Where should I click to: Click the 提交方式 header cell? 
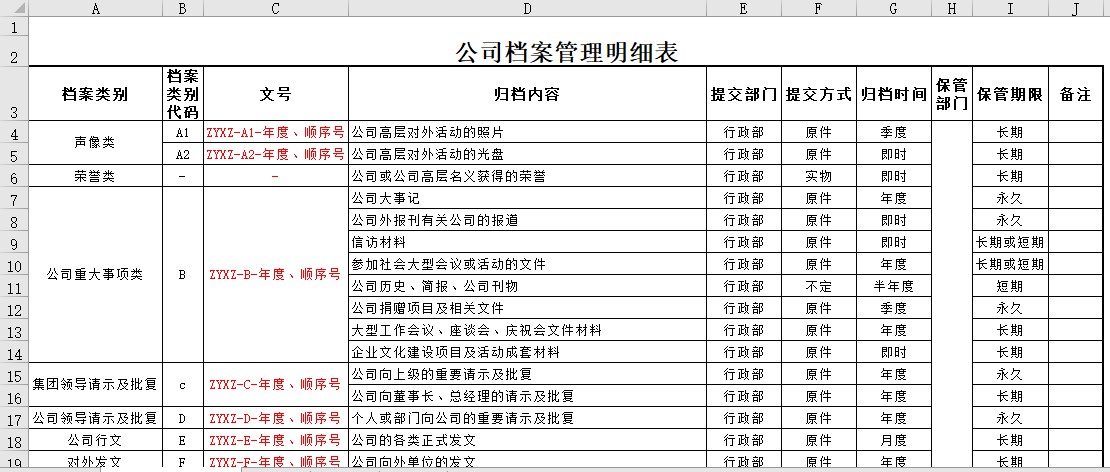tap(818, 95)
